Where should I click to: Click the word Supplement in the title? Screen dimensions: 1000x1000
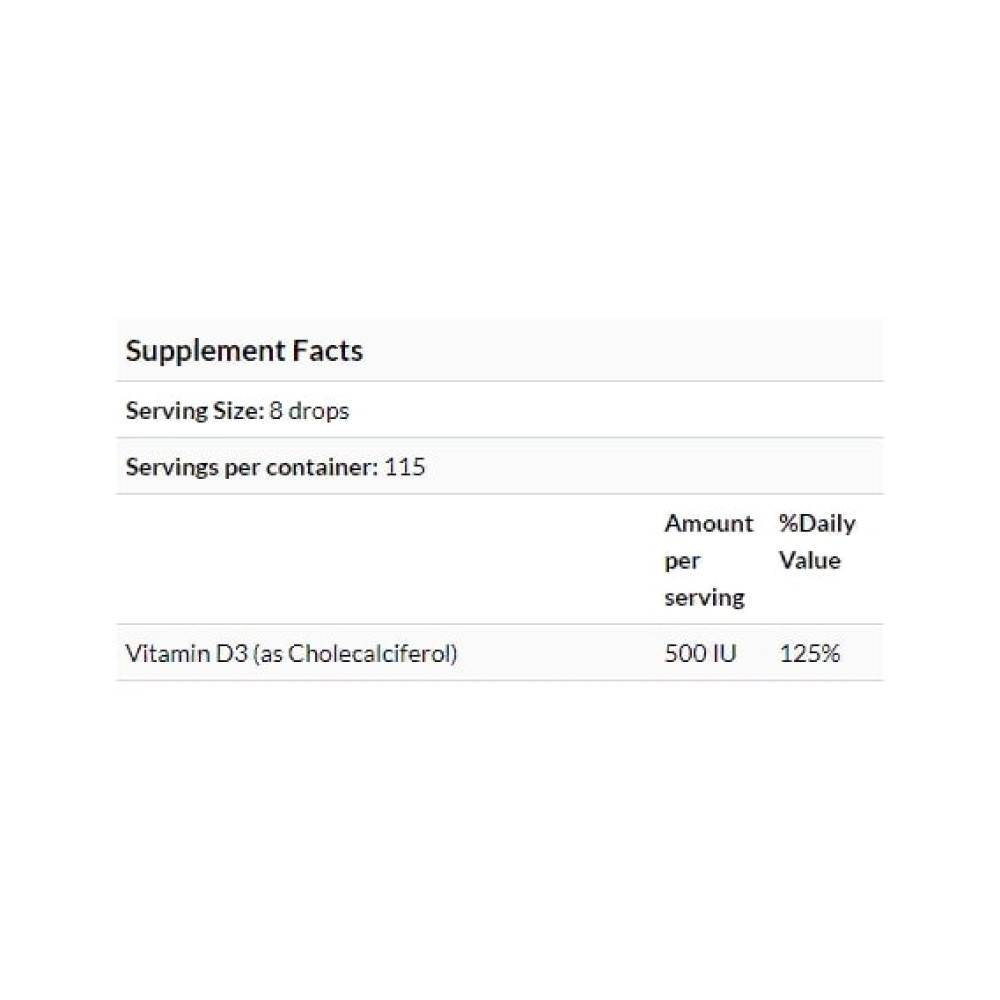(x=205, y=352)
